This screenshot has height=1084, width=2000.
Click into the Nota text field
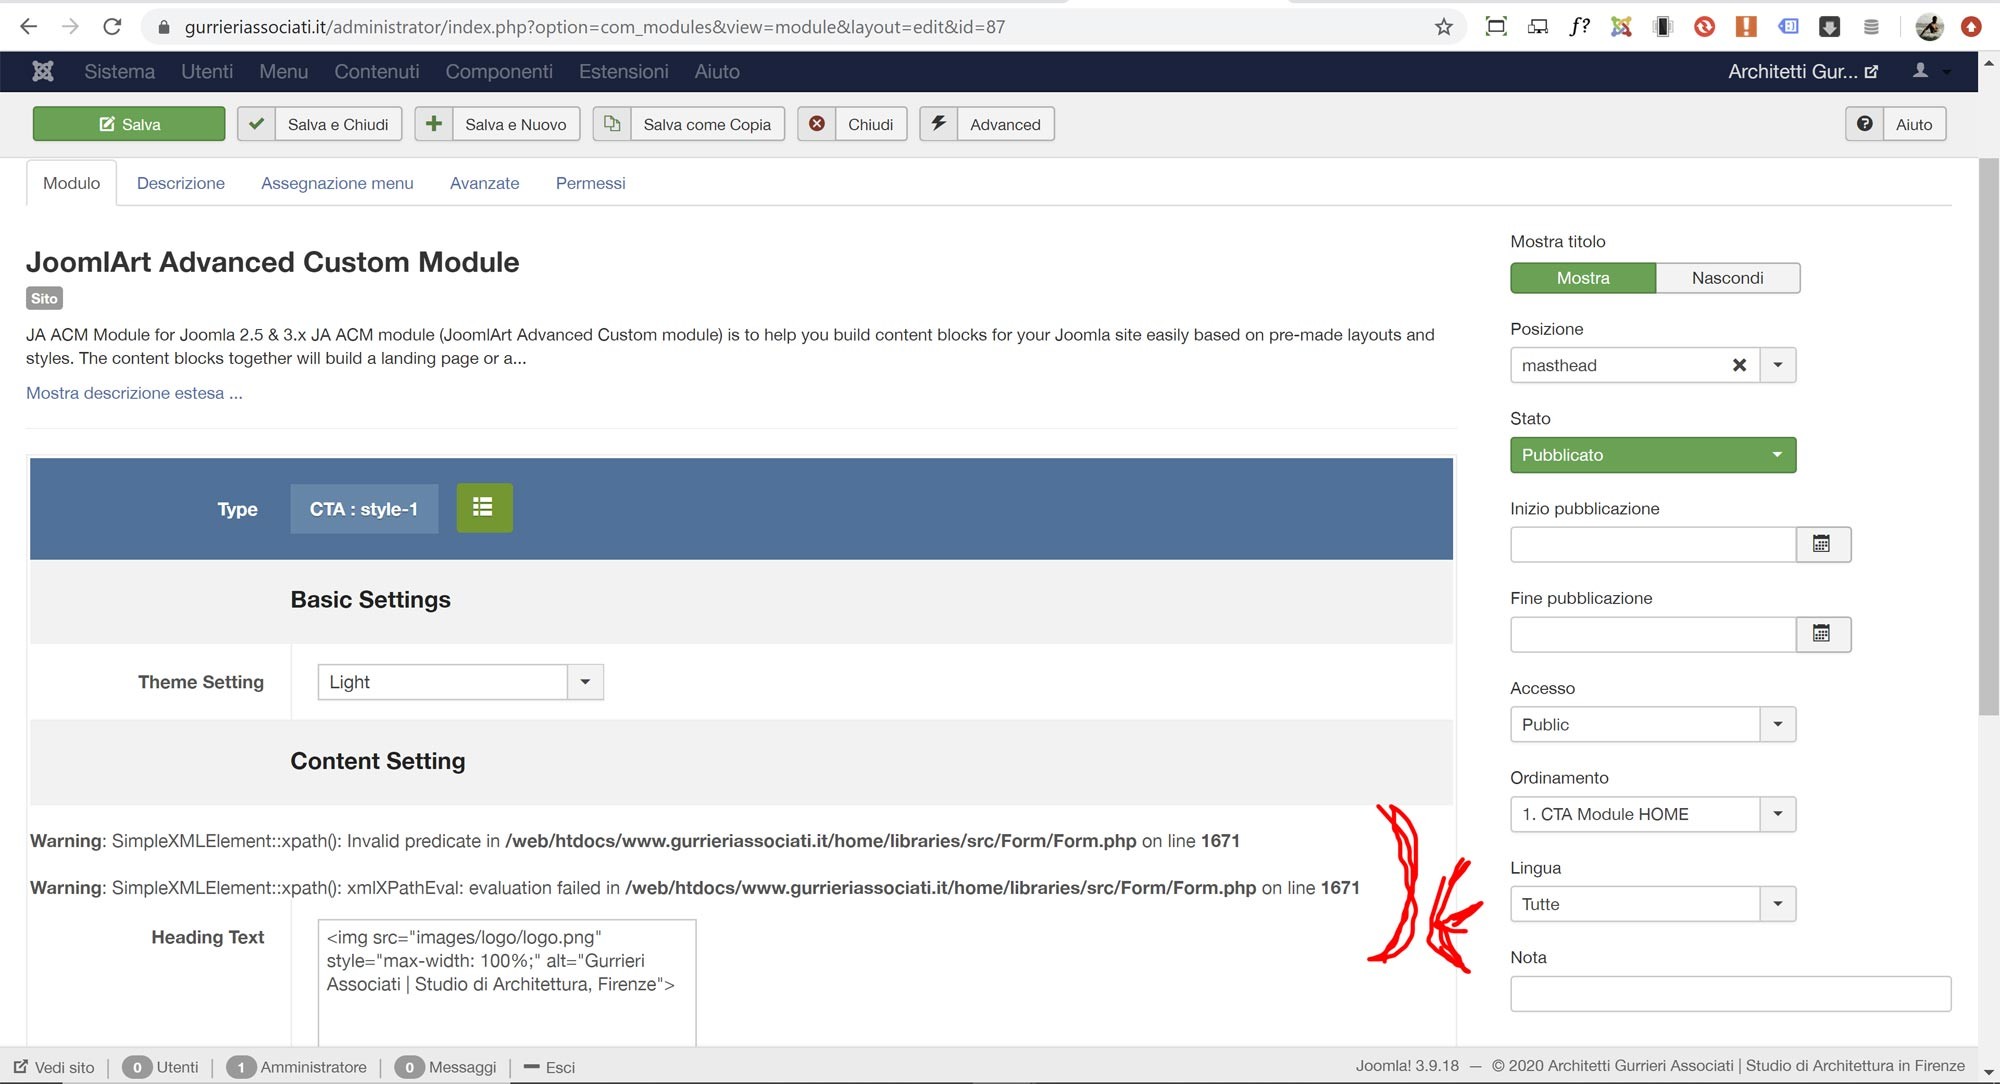(x=1730, y=994)
